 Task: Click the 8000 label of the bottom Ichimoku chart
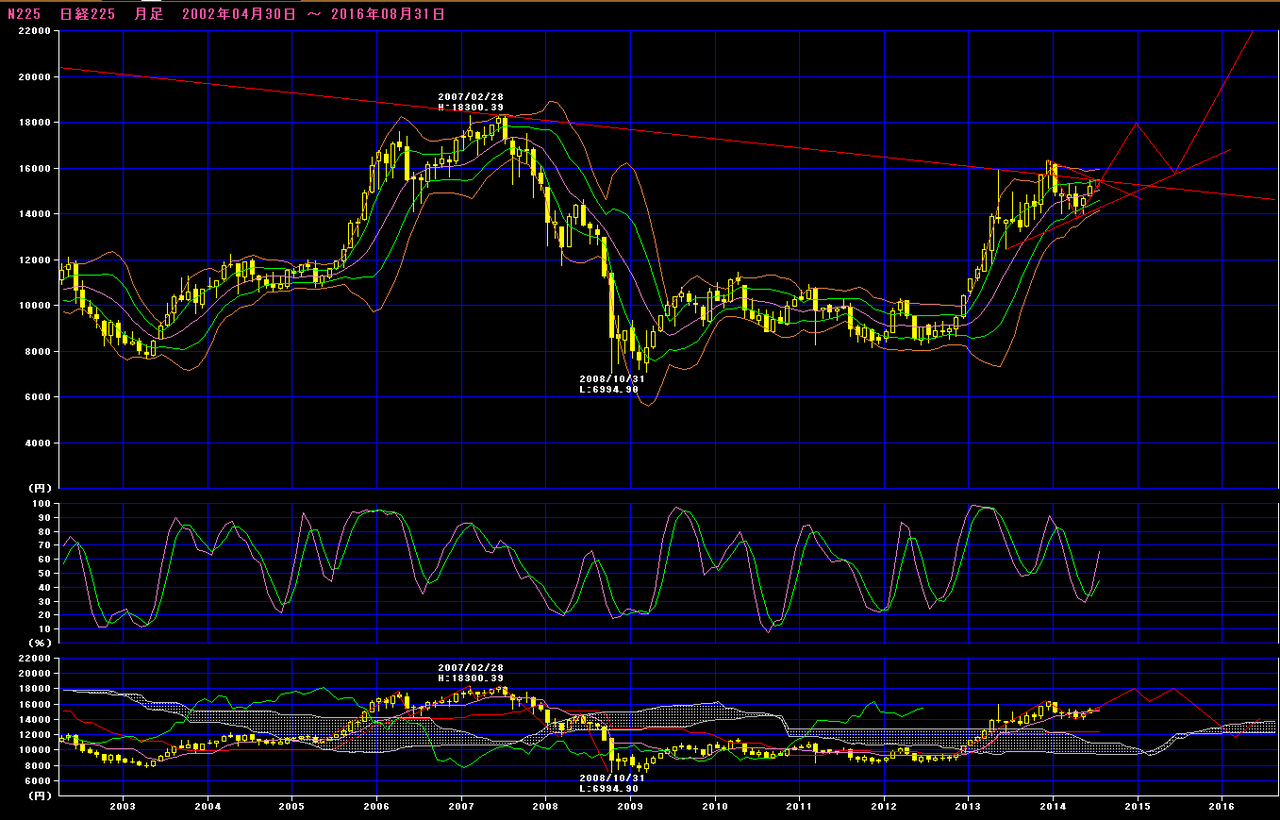pos(36,765)
